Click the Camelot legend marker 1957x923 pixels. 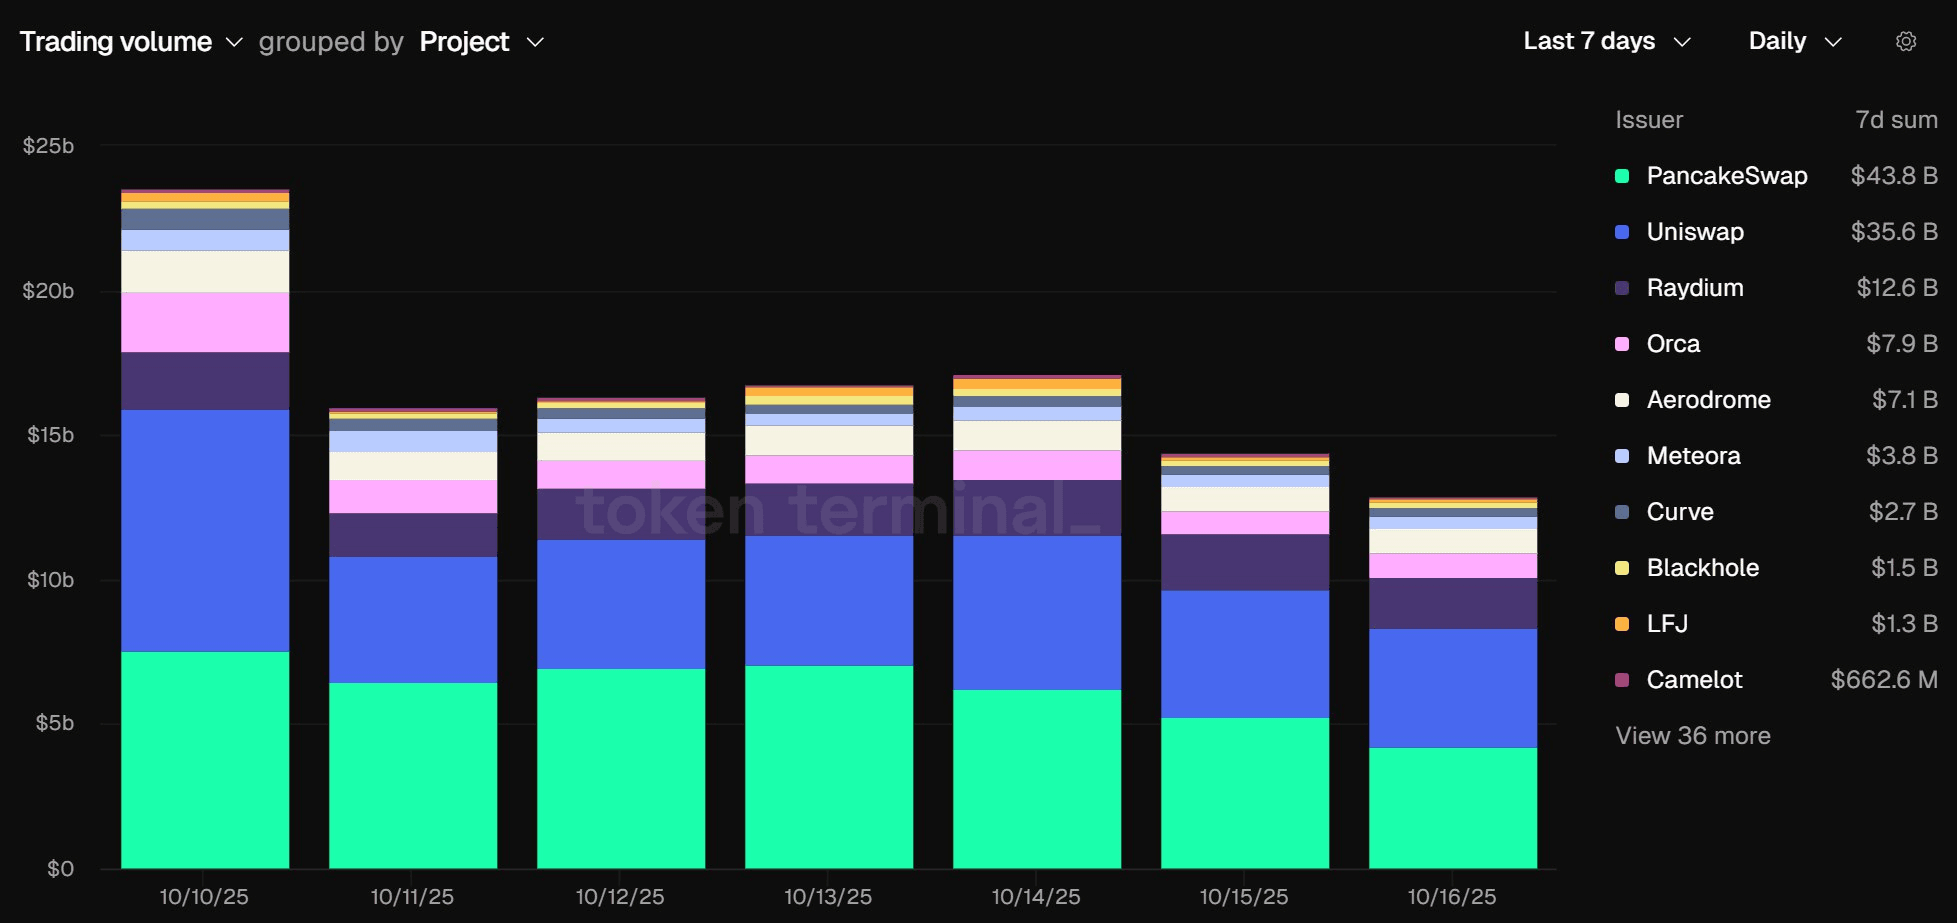coord(1622,680)
